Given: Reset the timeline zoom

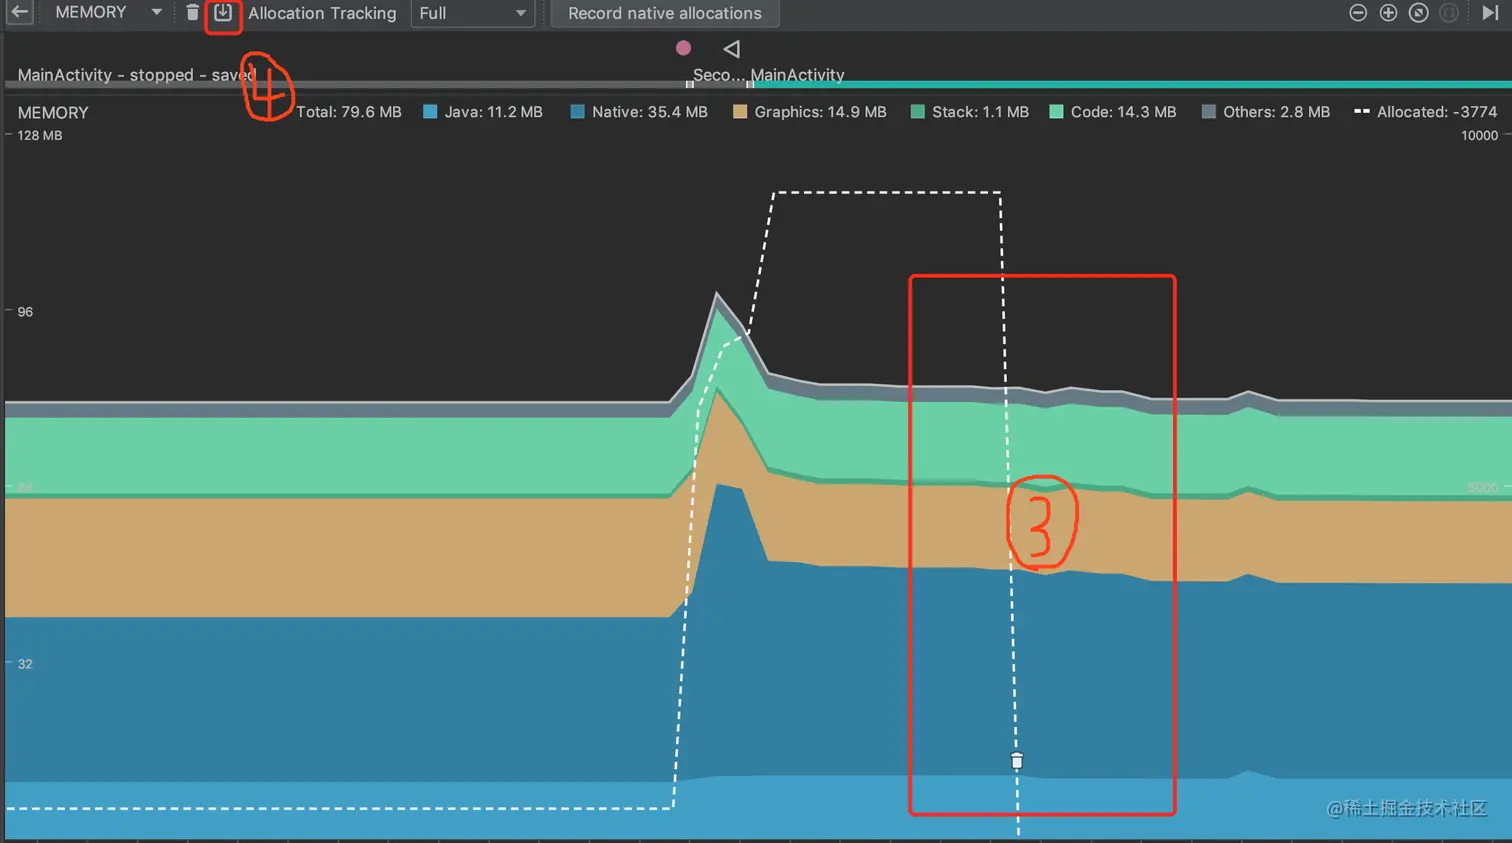Looking at the screenshot, I should point(1418,13).
